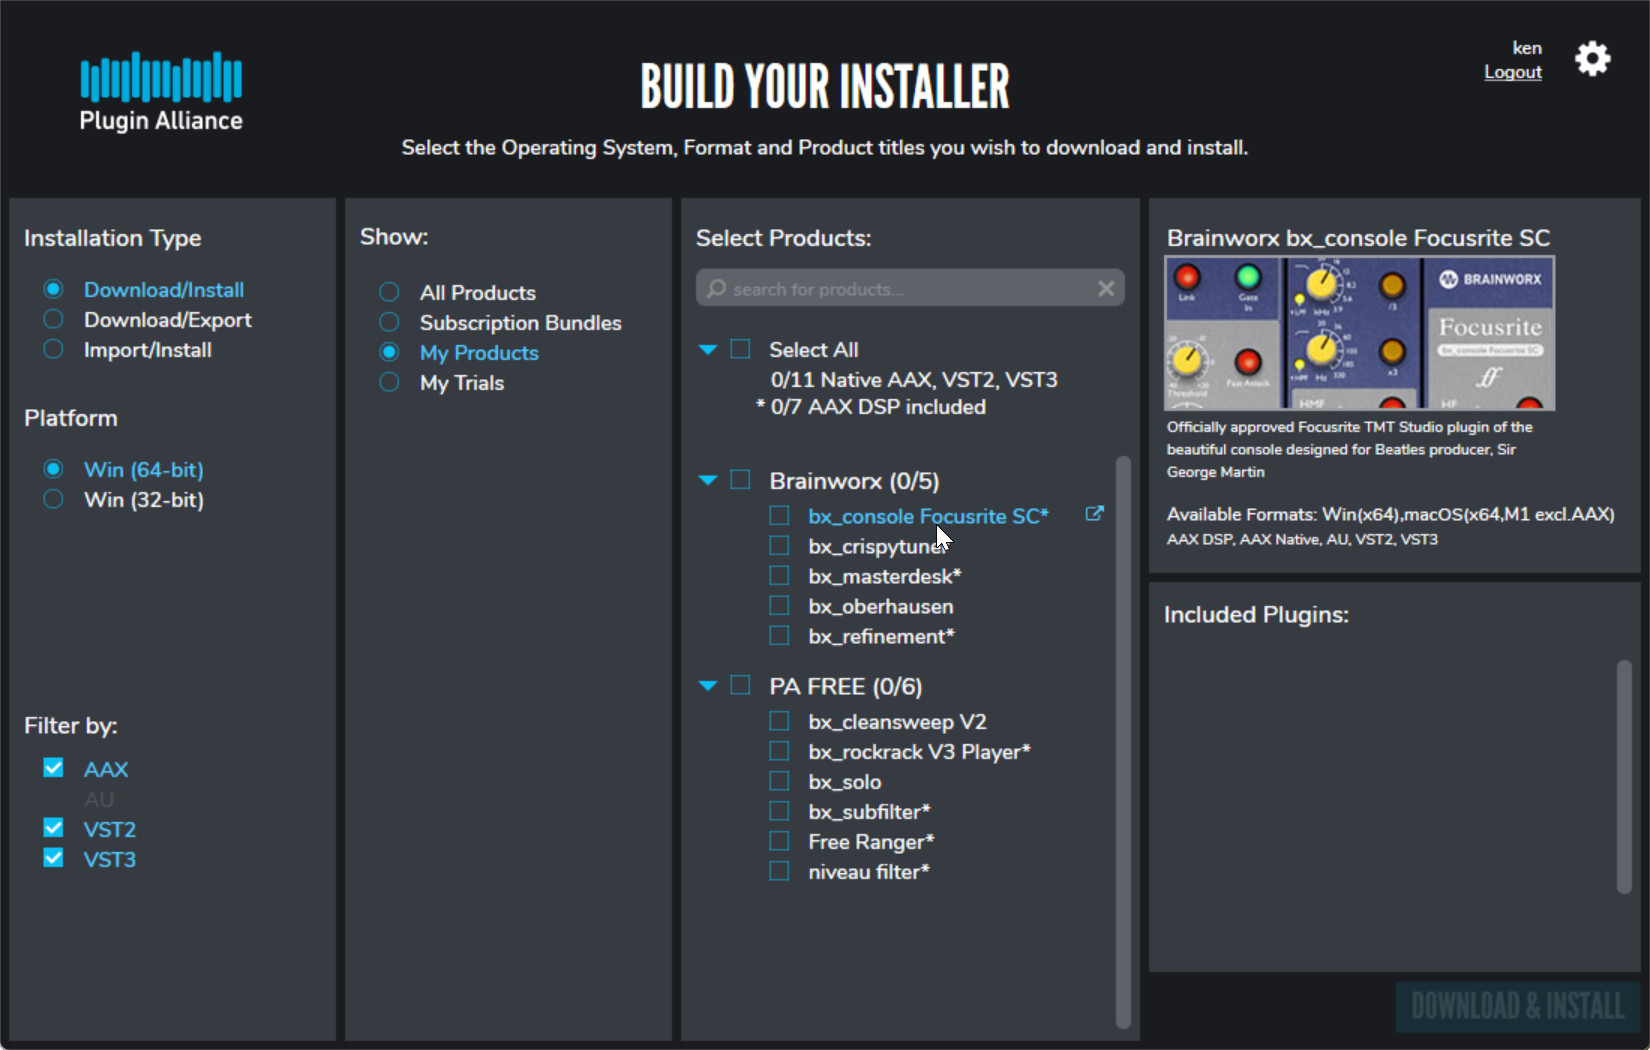Click the product list scrollbar
Viewport: 1650px width, 1050px height.
(1123, 742)
